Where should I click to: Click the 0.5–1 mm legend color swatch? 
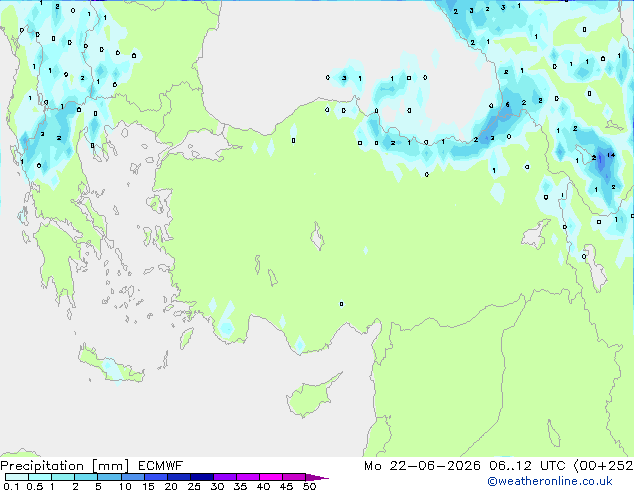40,477
